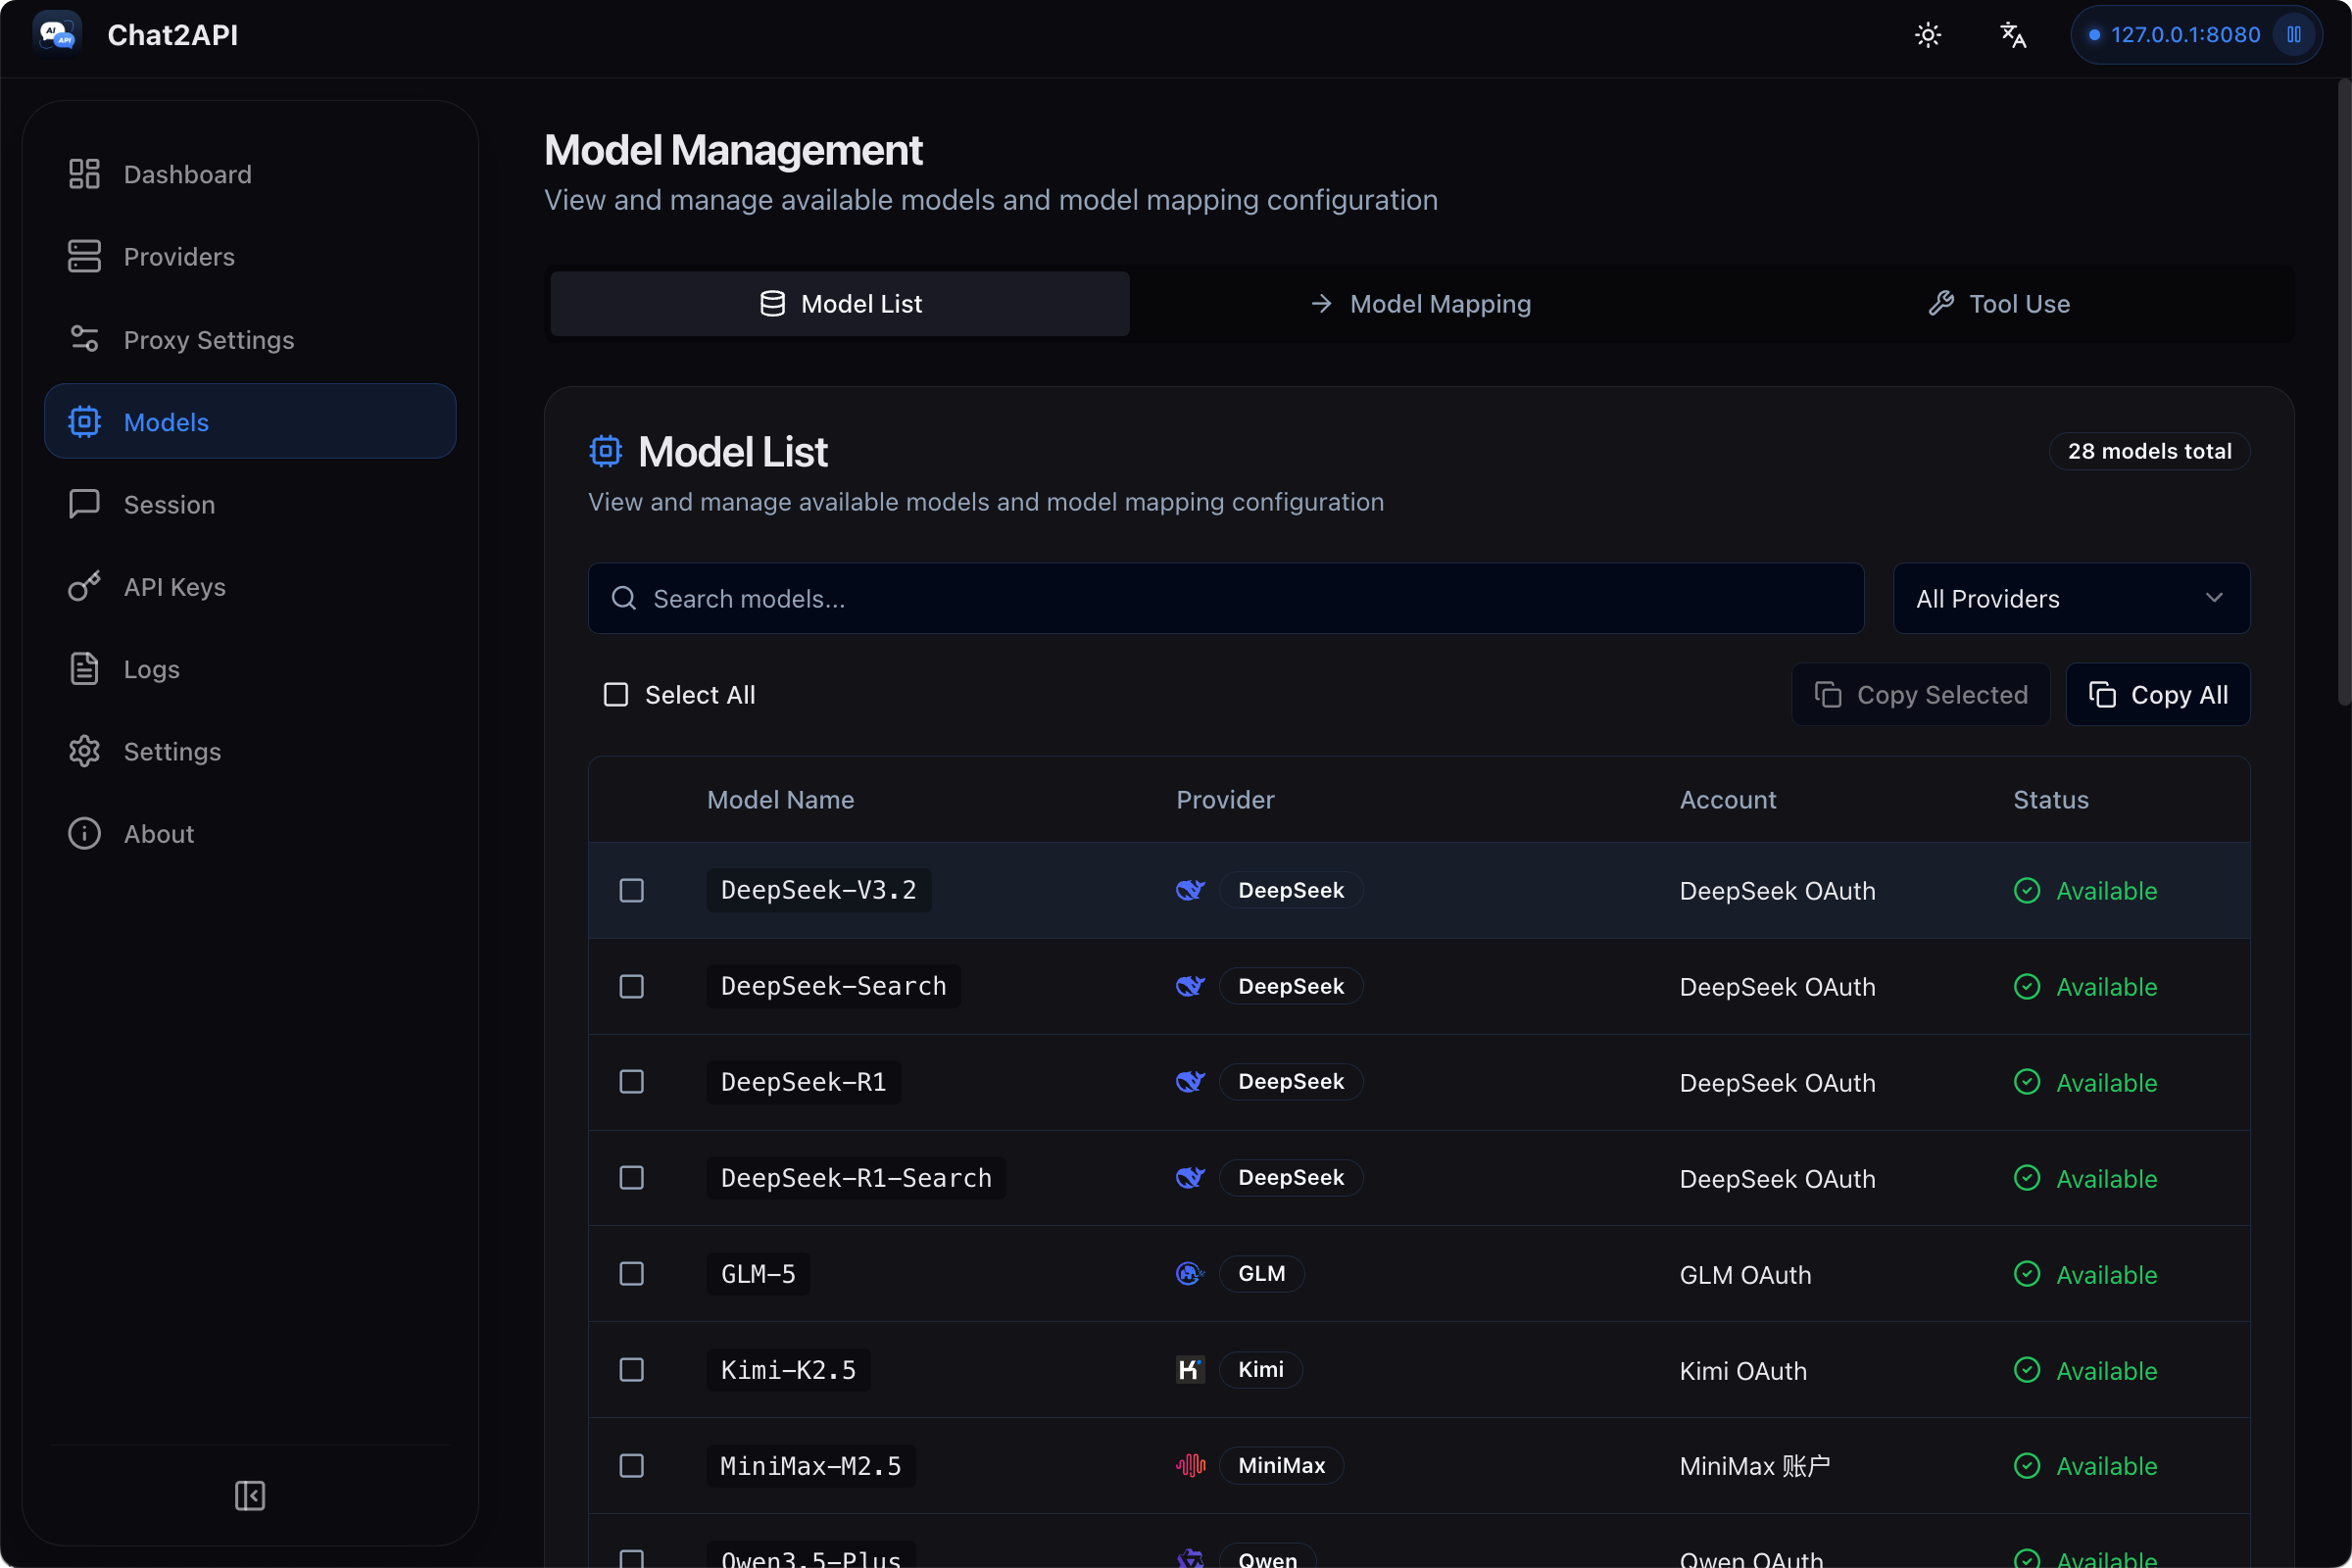Open the About page
The height and width of the screenshot is (1568, 2352).
[250, 834]
